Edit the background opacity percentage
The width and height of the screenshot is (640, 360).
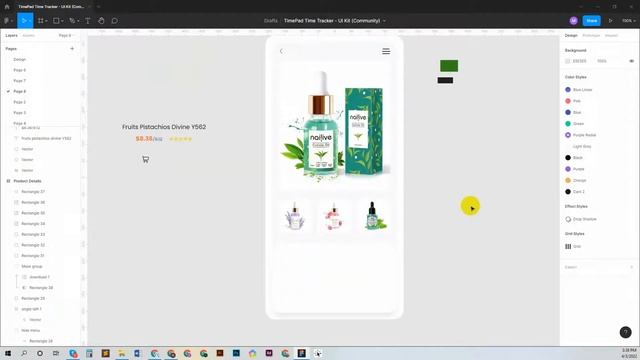click(602, 61)
